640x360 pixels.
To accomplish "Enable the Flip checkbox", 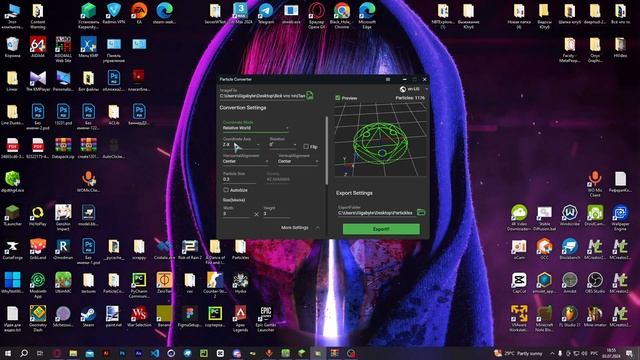I will pos(306,147).
